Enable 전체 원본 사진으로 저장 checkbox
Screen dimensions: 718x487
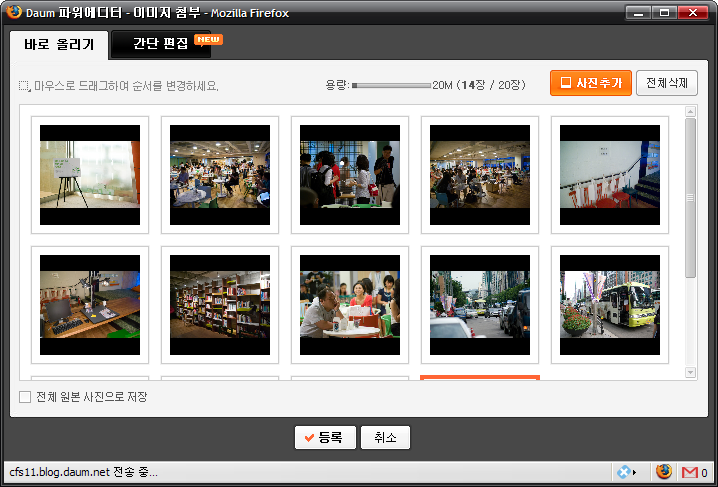coord(25,397)
